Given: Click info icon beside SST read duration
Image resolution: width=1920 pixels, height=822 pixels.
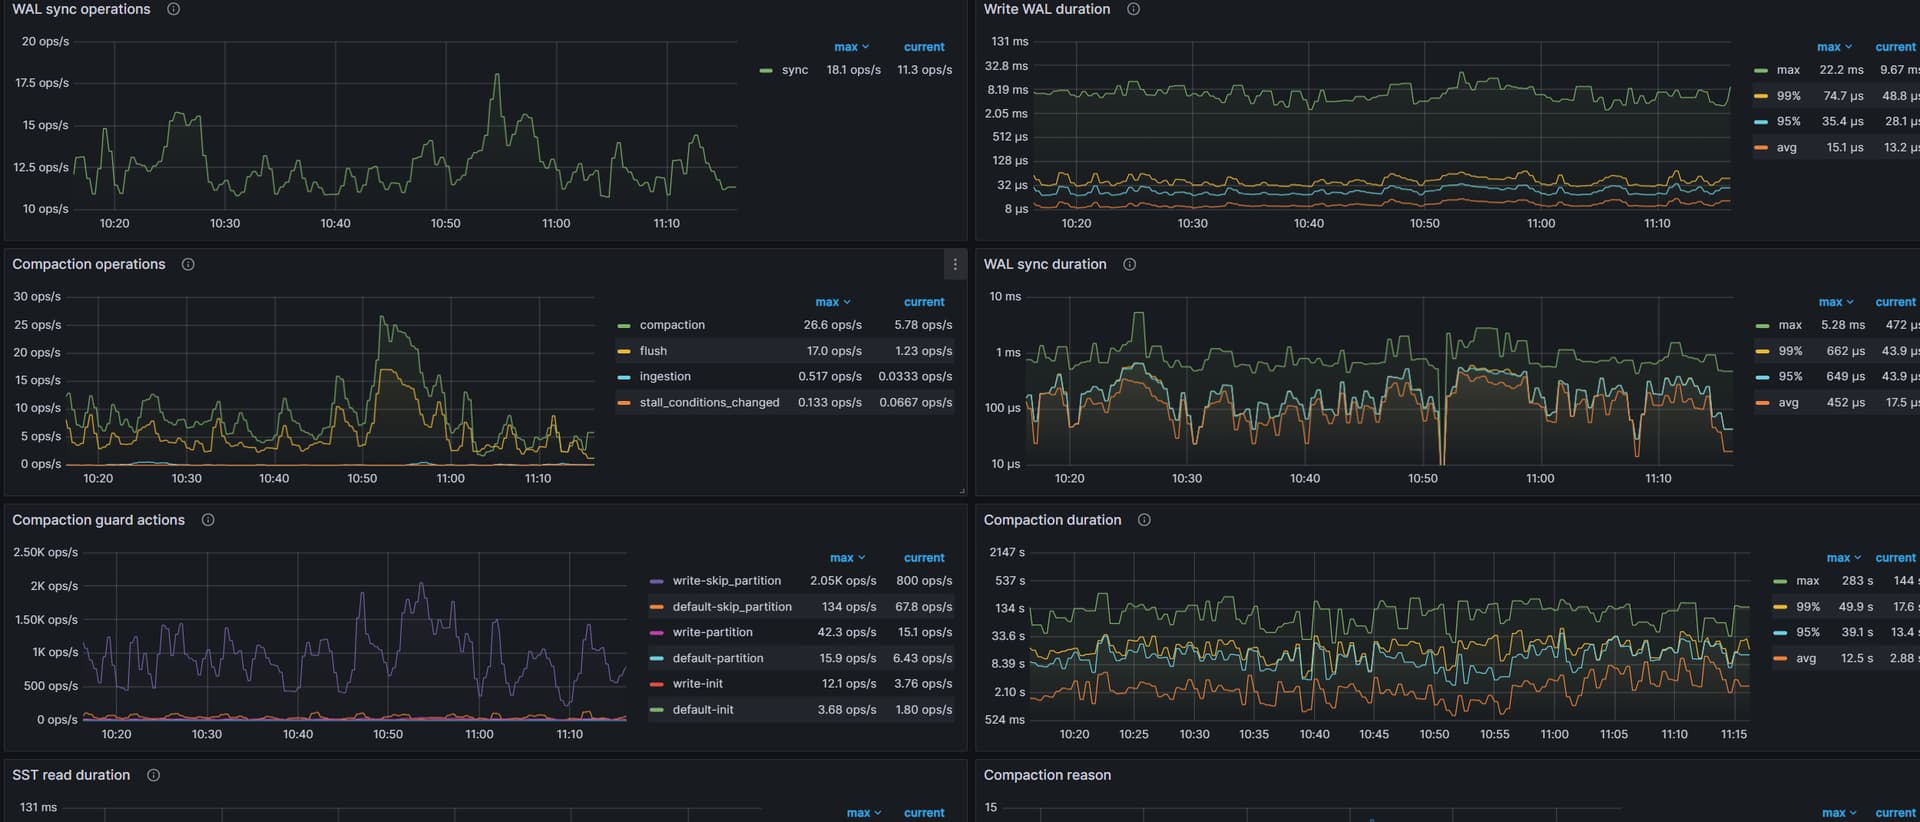Looking at the screenshot, I should [x=153, y=775].
